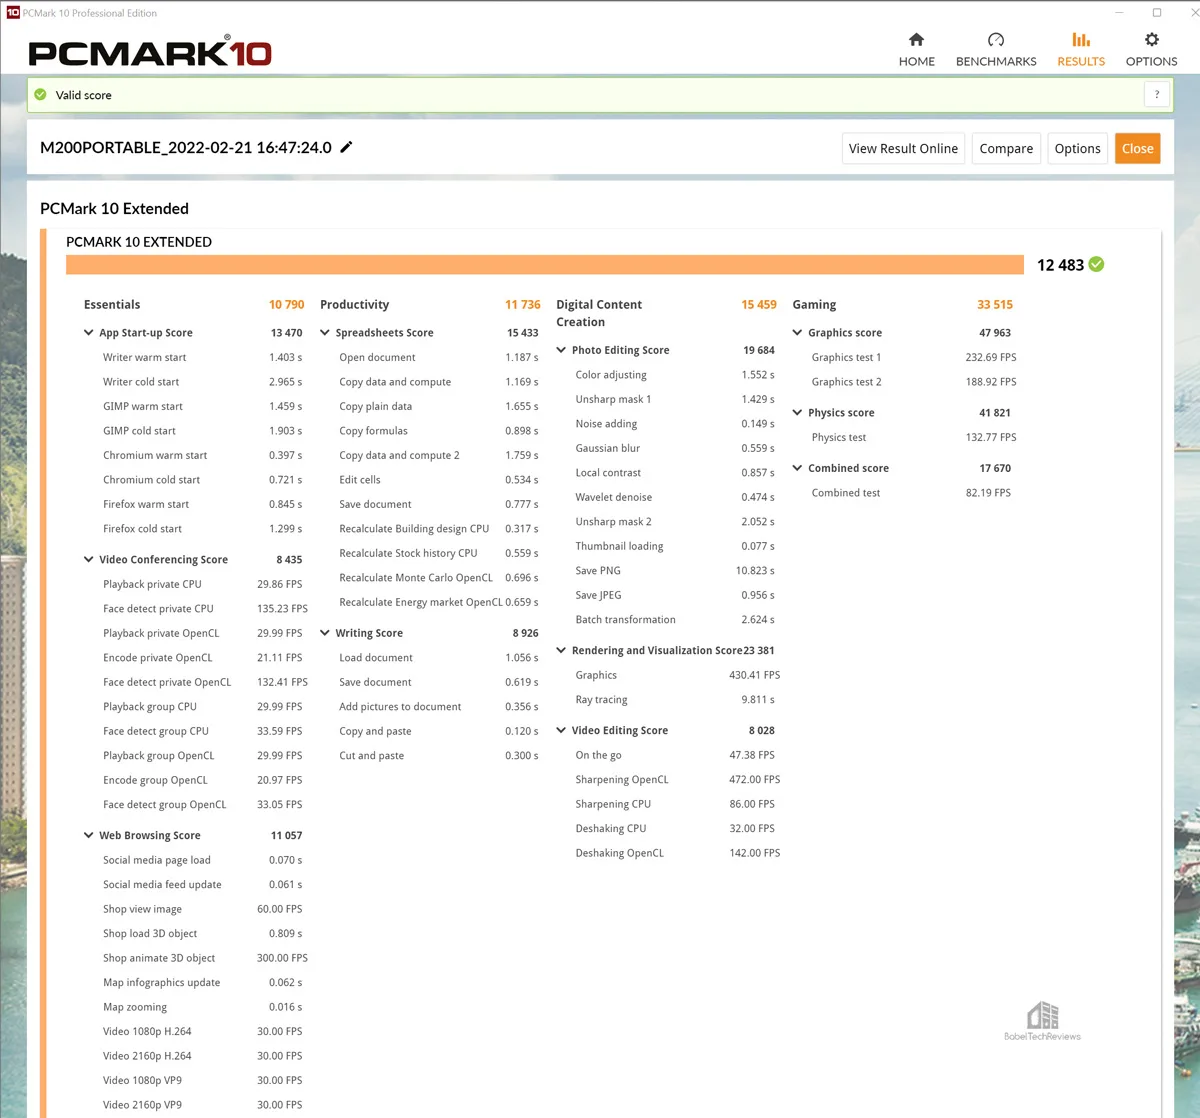Click the Gaming score '33 515'

click(x=995, y=305)
